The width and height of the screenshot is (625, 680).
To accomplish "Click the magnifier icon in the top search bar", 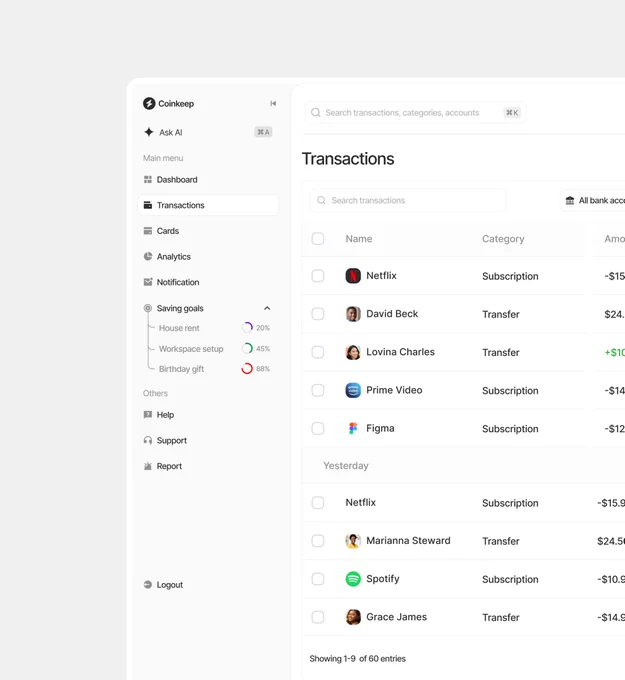I will [x=316, y=113].
